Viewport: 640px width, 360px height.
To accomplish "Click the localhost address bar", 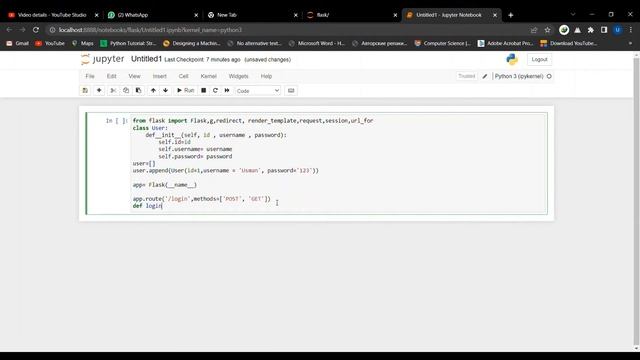I will [x=286, y=30].
